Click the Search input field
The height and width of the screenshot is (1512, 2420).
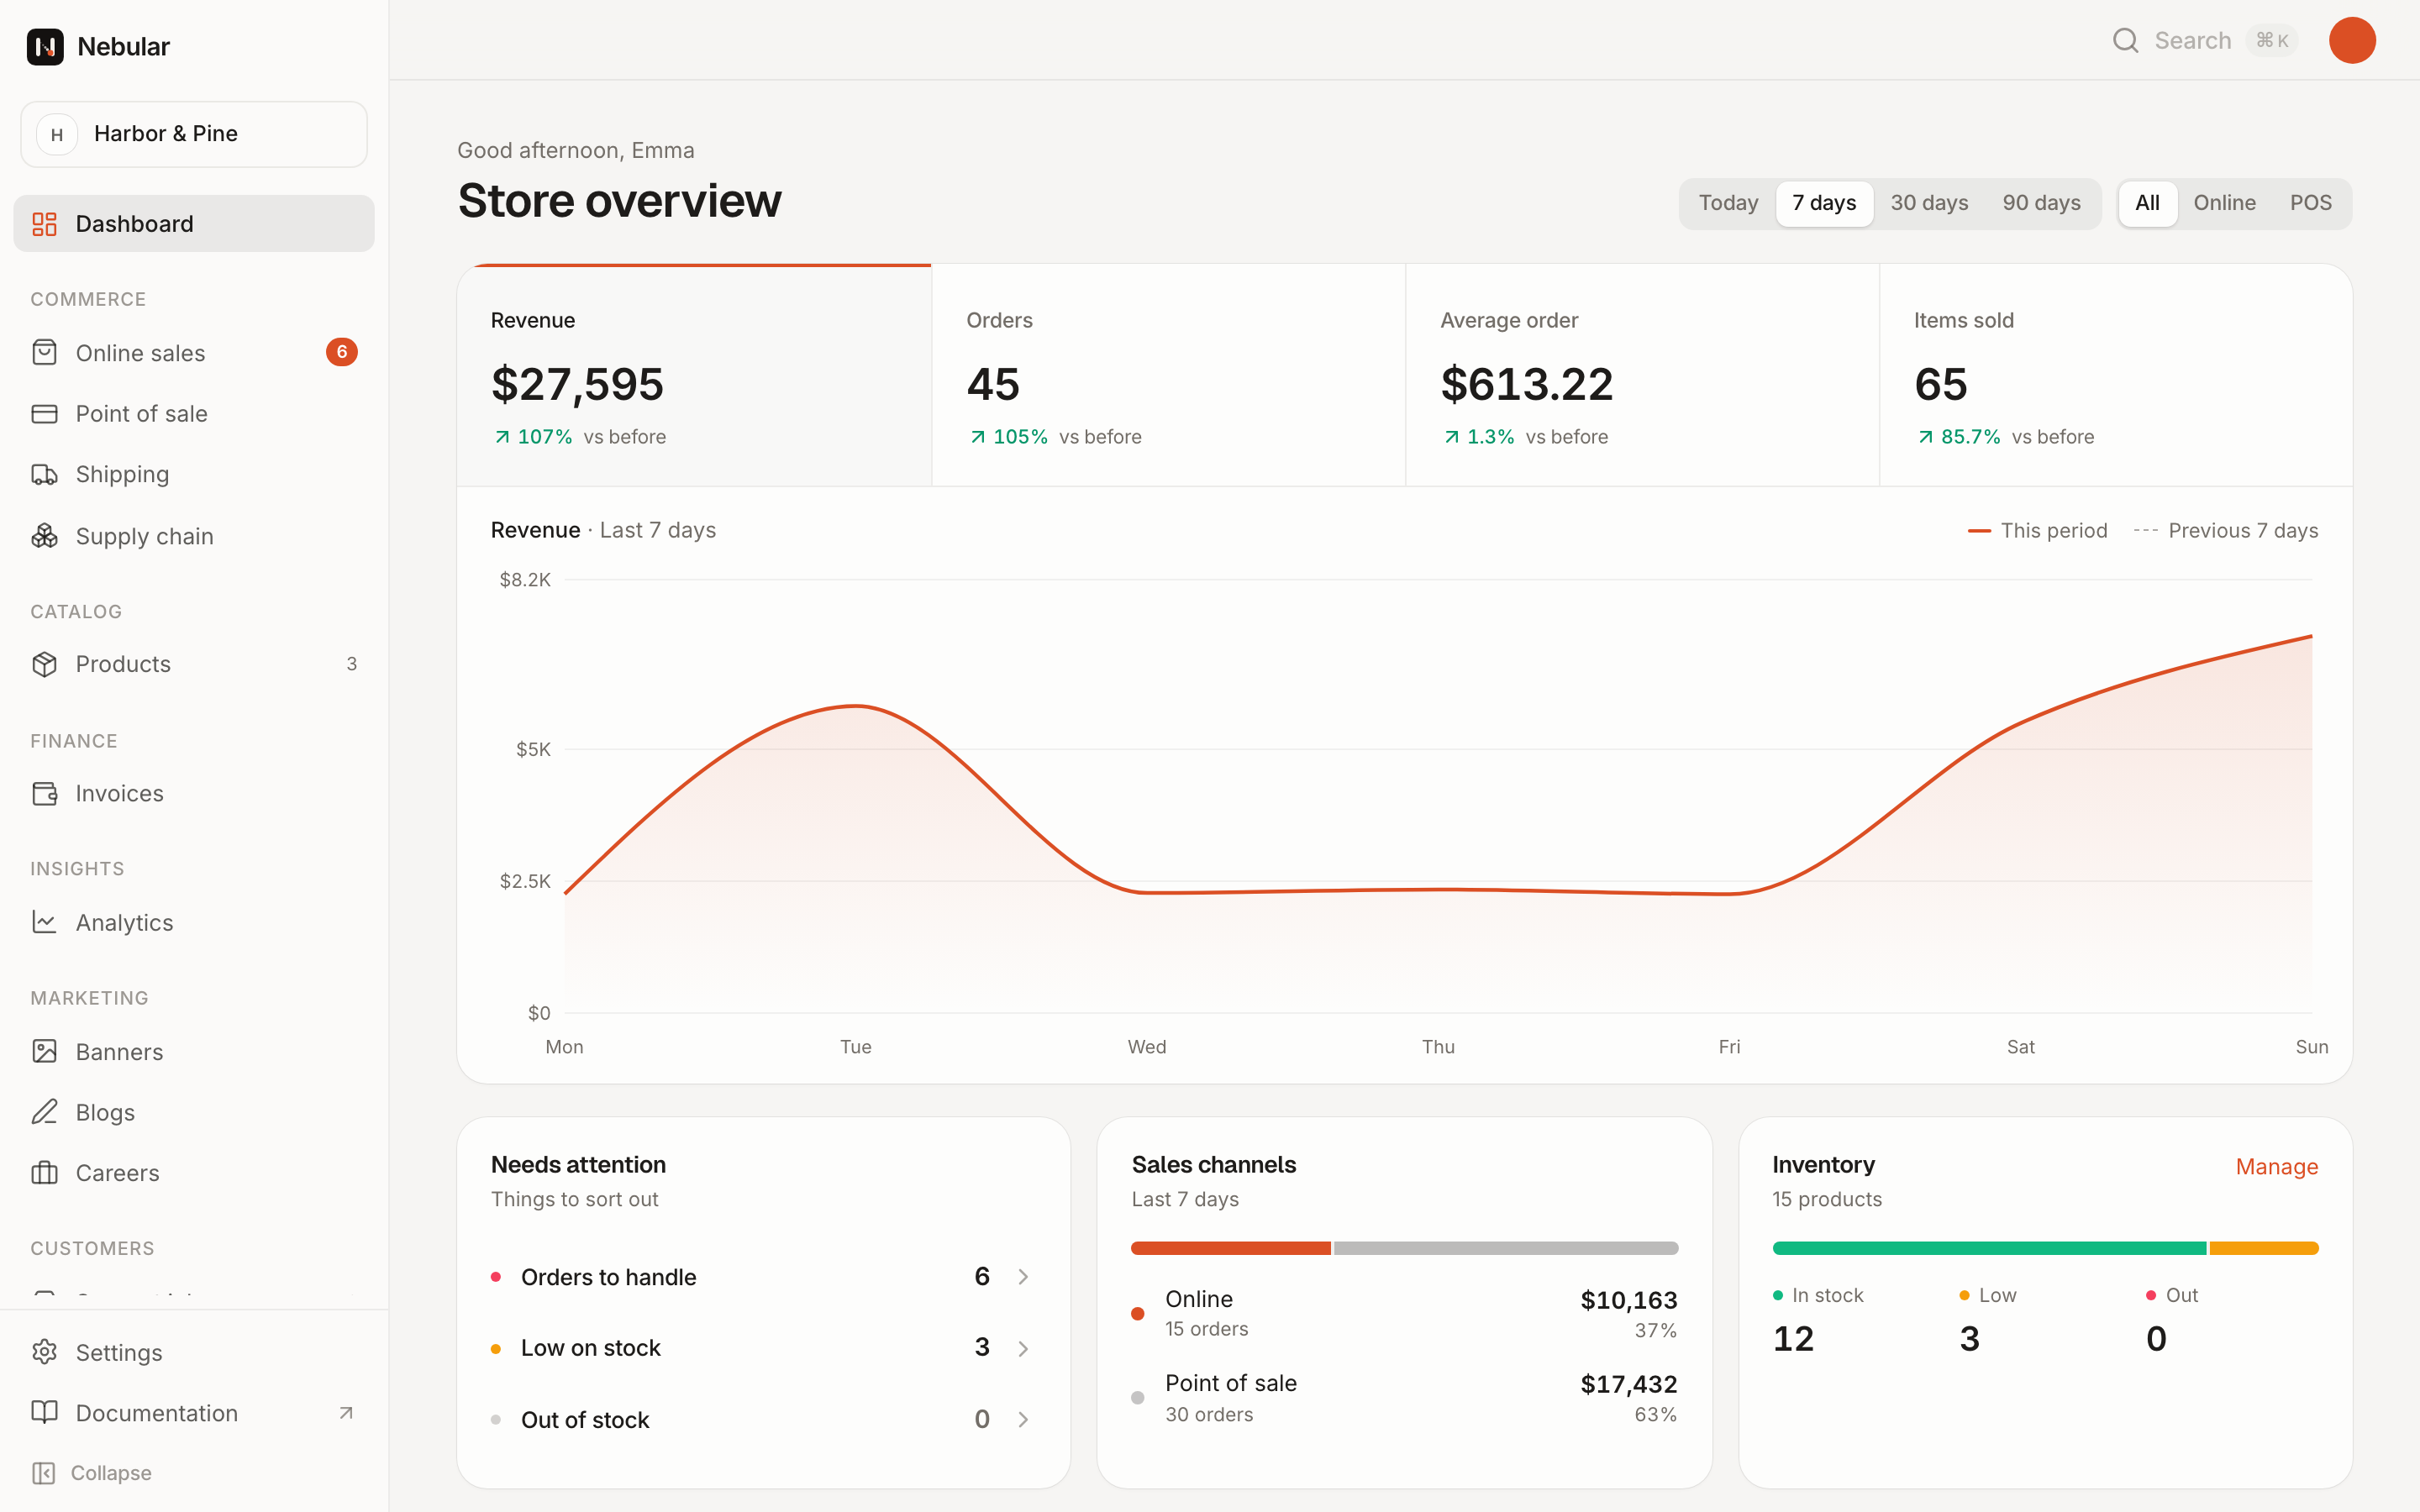pyautogui.click(x=2205, y=40)
